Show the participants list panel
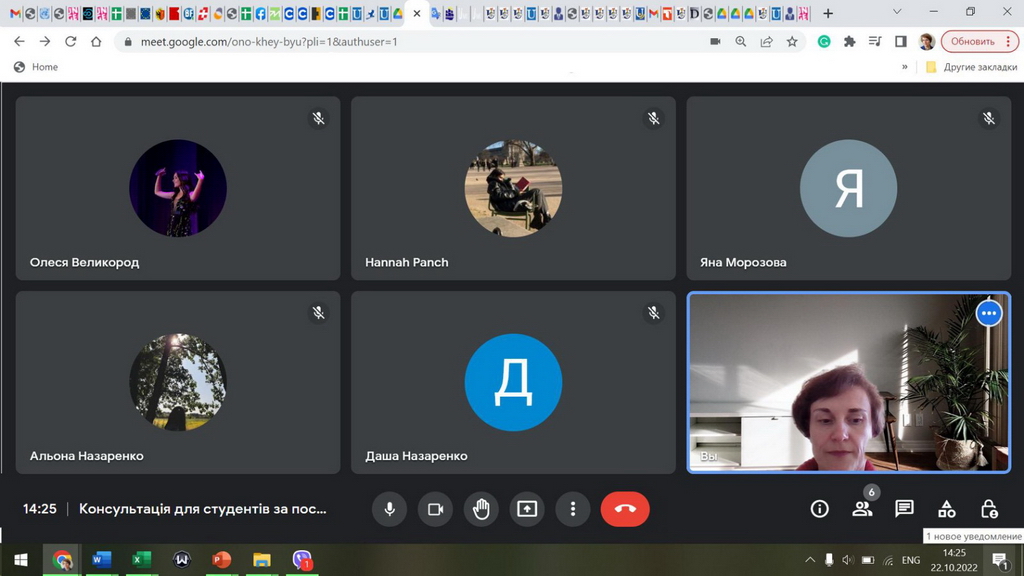 point(862,509)
